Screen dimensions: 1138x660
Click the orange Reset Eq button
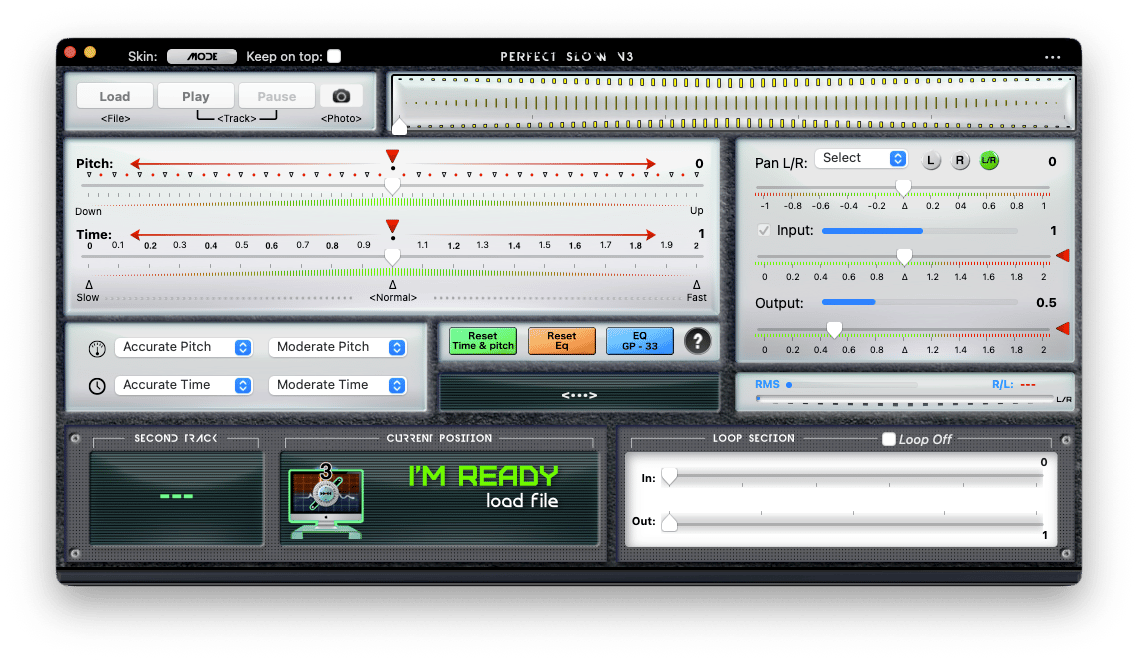coord(562,341)
